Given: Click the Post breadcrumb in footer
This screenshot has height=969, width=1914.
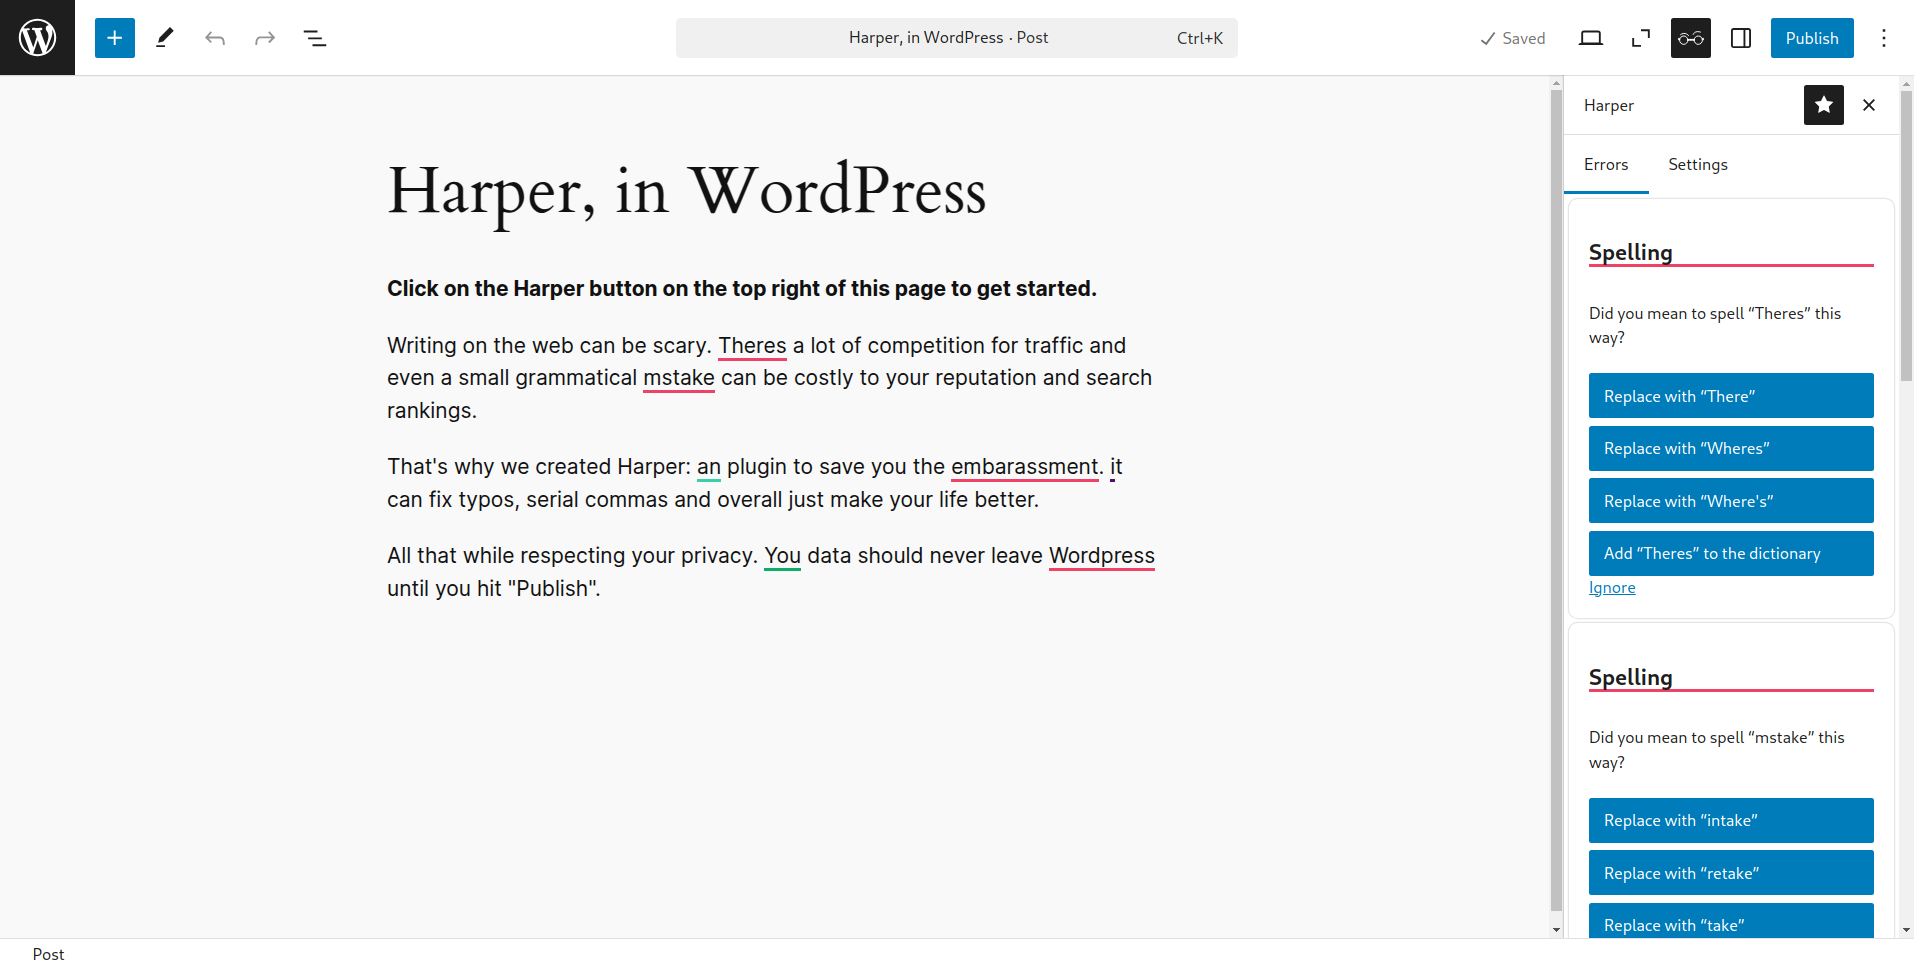Looking at the screenshot, I should click(x=48, y=954).
